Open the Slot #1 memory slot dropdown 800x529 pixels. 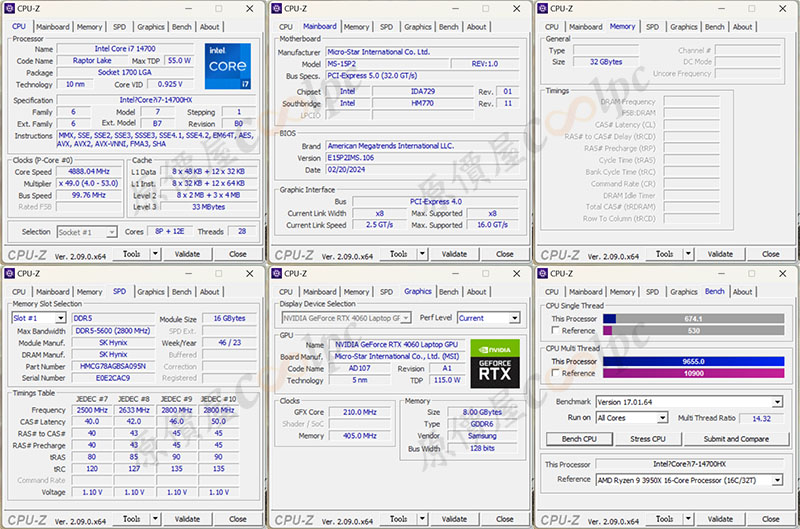pyautogui.click(x=39, y=318)
